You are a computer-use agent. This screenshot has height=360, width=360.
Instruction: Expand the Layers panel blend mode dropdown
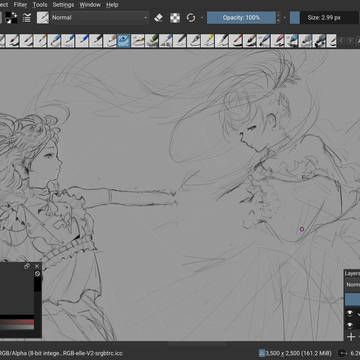pos(353,285)
